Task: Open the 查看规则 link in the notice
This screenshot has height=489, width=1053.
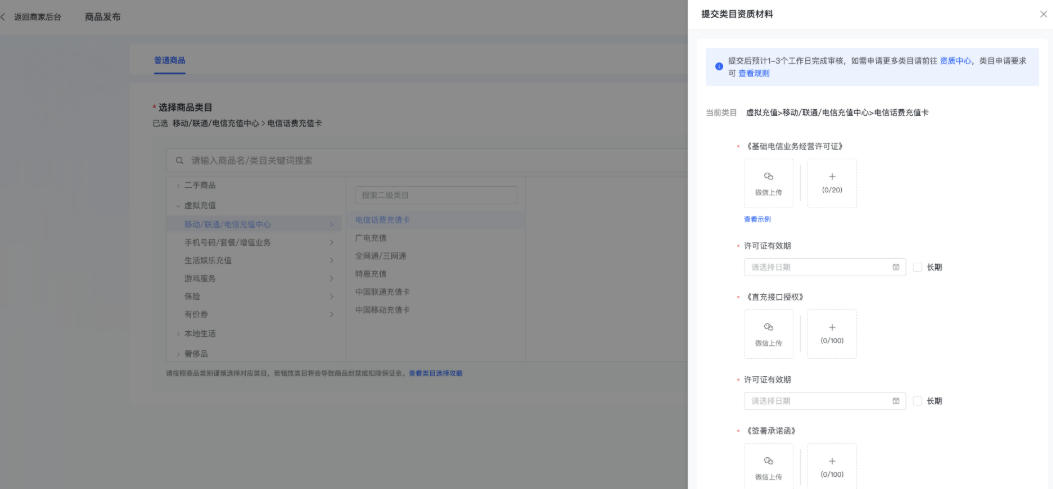Action: pos(753,73)
